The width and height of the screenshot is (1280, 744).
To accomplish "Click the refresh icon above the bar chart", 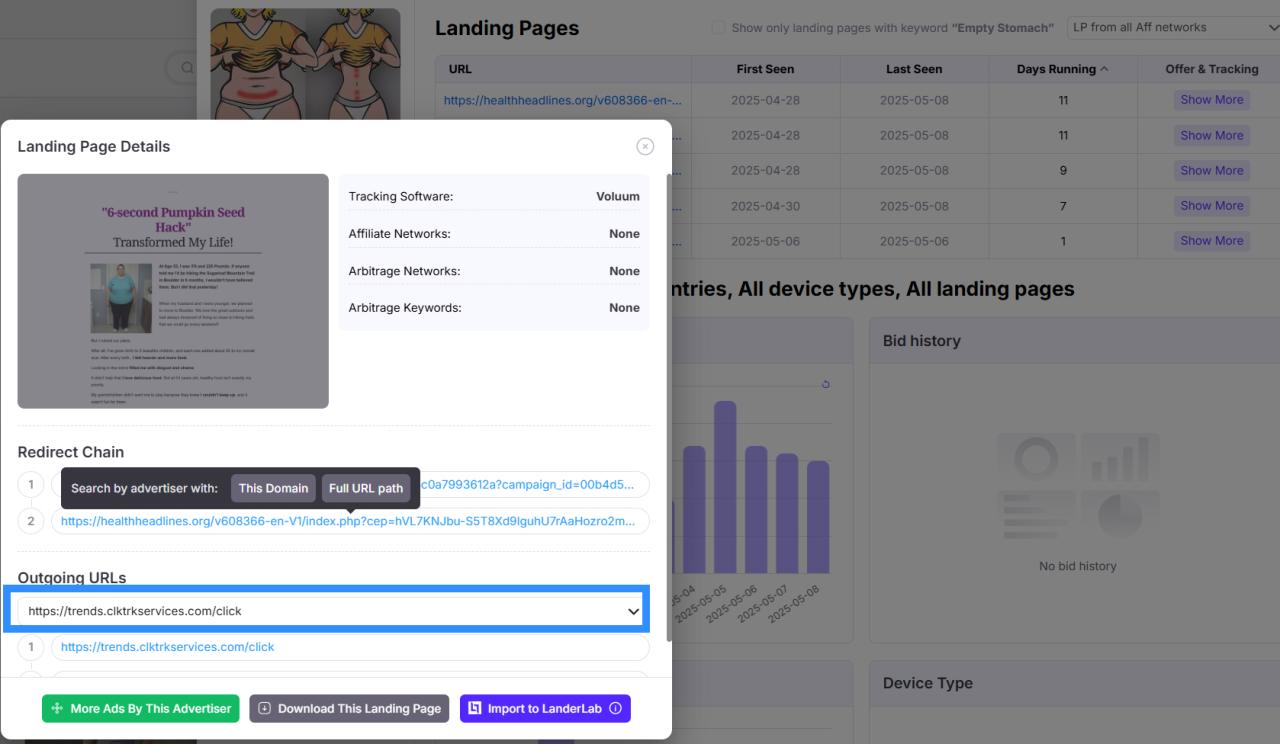I will point(825,385).
